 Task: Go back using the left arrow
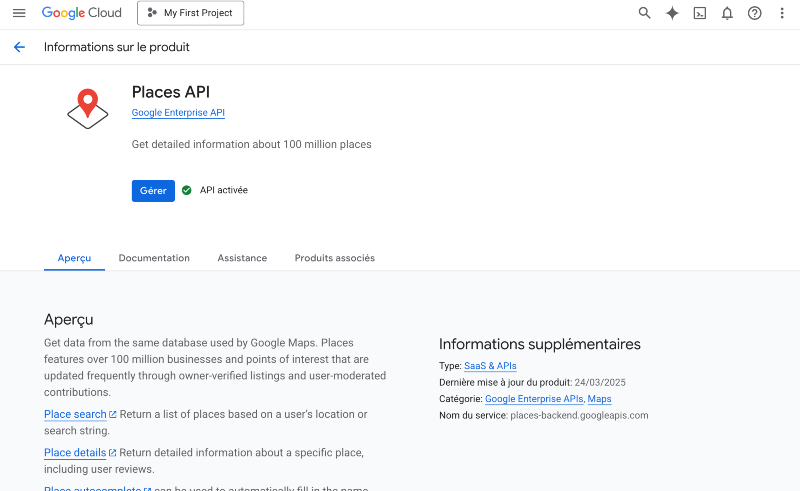coord(19,47)
